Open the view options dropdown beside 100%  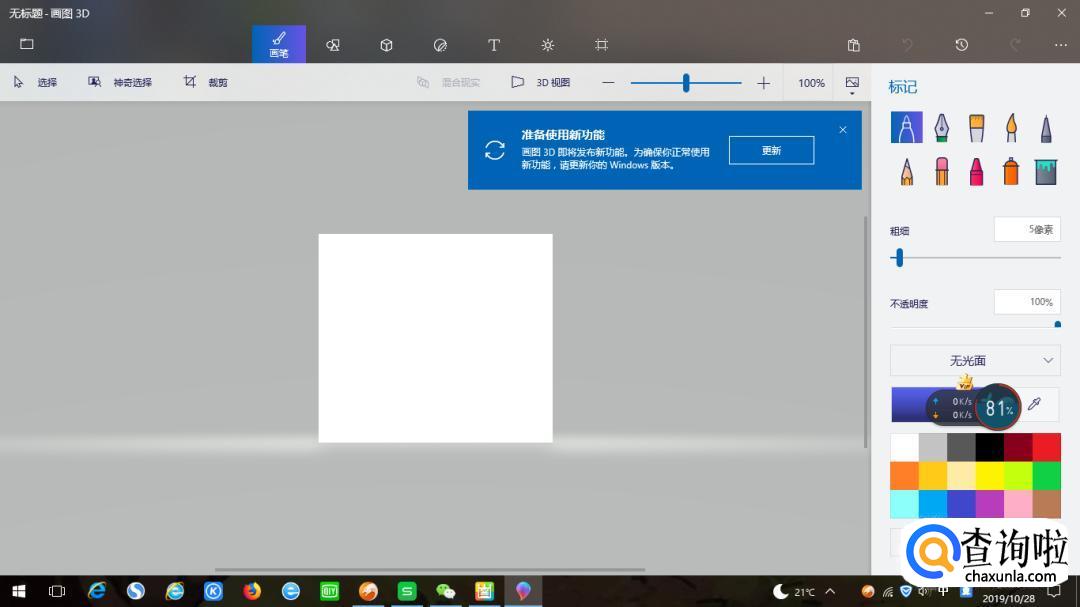(x=852, y=85)
